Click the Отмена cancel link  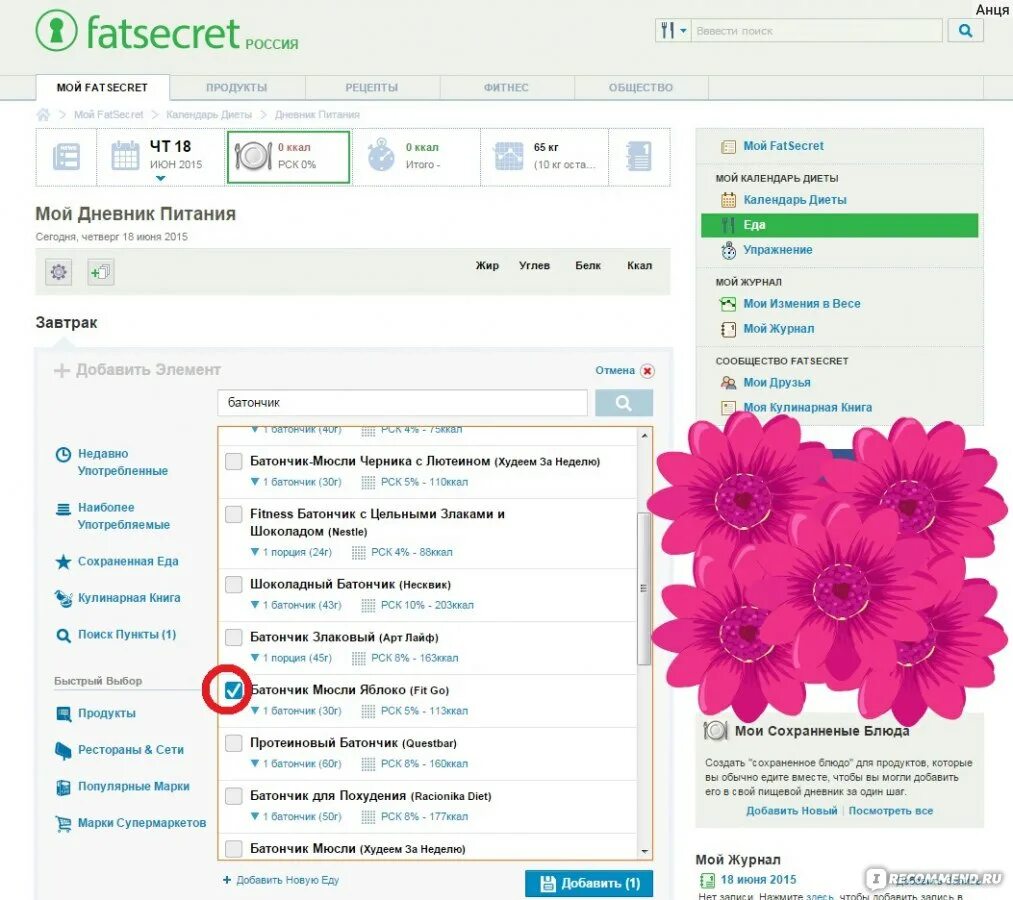(614, 370)
